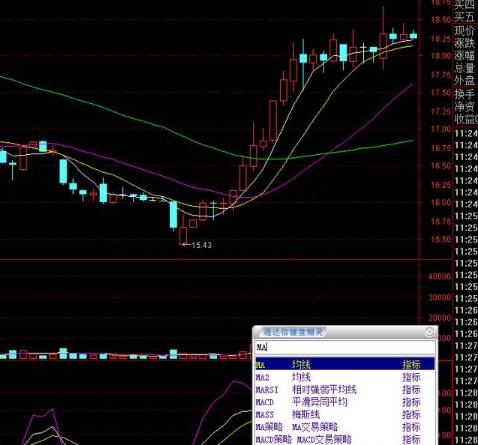The height and width of the screenshot is (445, 478).
Task: Click the 15.43 lowest price marker
Action: pyautogui.click(x=201, y=245)
